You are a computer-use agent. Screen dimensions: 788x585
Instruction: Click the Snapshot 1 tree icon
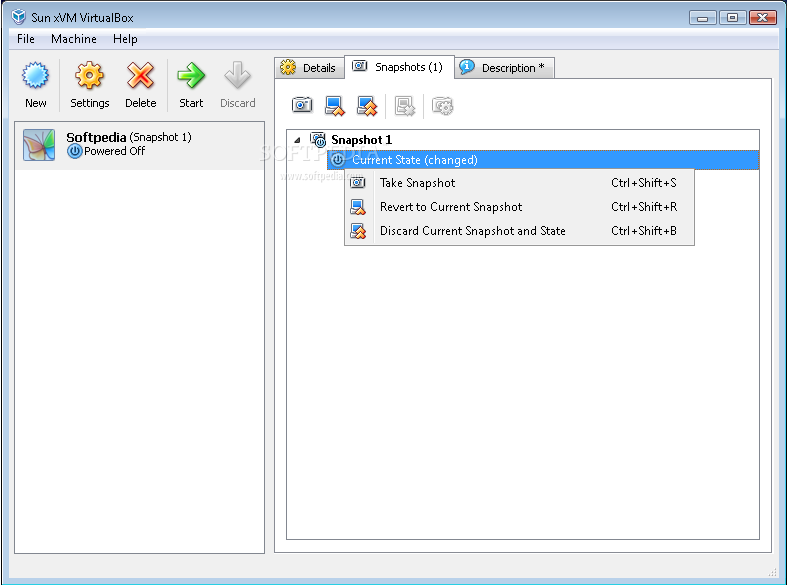pos(318,140)
